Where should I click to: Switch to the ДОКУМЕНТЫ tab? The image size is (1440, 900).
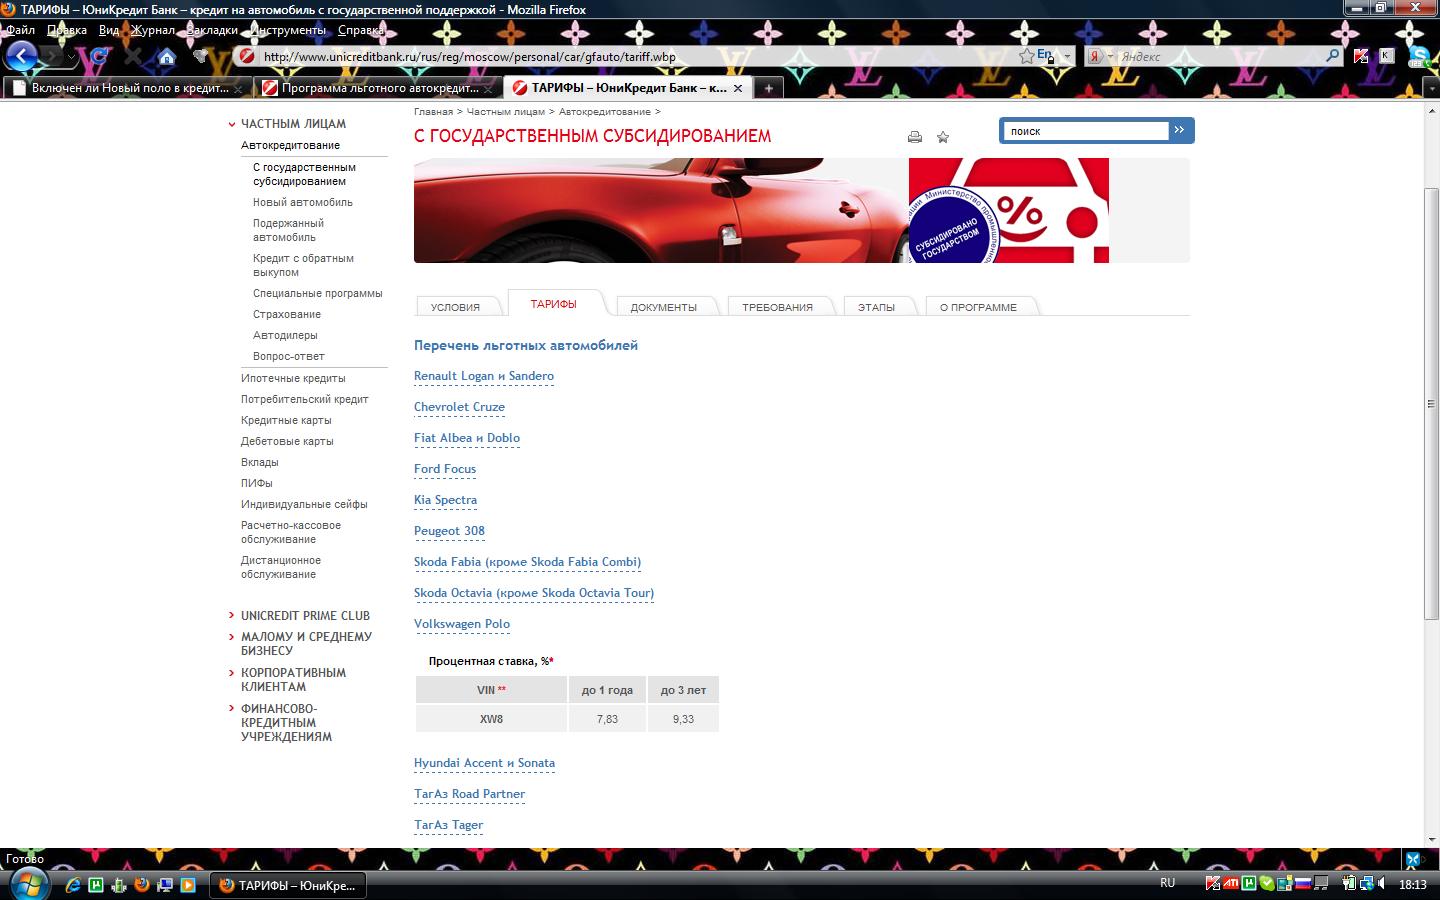[663, 307]
